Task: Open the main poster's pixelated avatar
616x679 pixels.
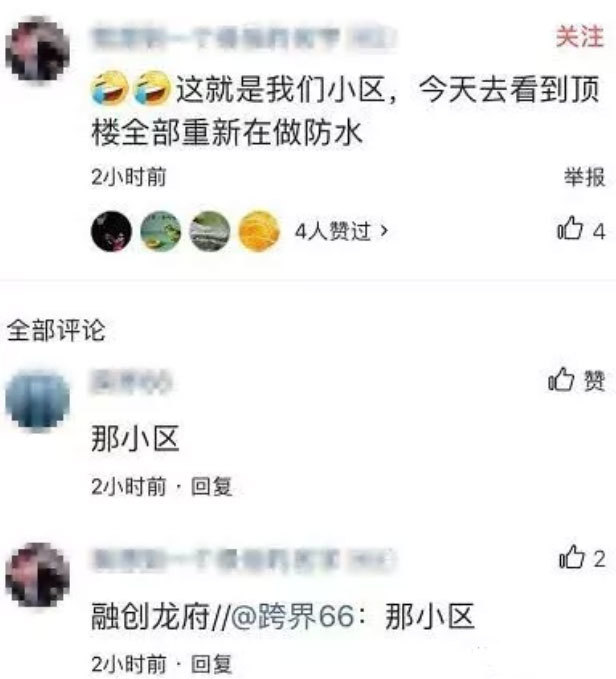Action: point(38,49)
